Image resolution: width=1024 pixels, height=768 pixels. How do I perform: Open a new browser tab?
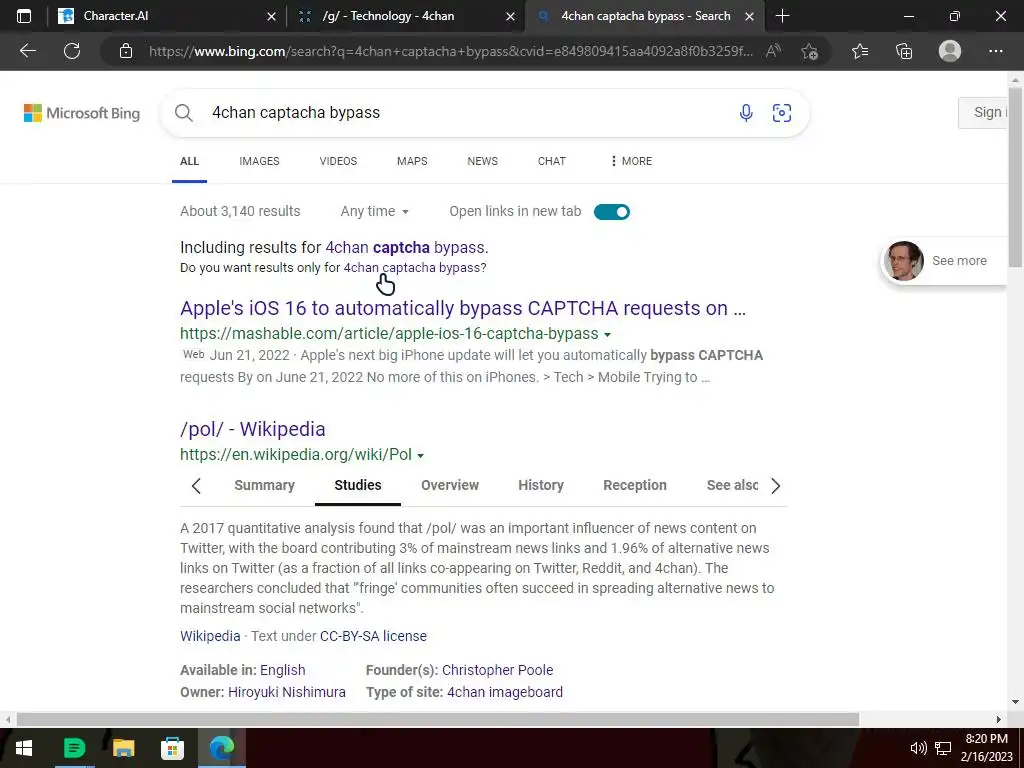(x=782, y=16)
